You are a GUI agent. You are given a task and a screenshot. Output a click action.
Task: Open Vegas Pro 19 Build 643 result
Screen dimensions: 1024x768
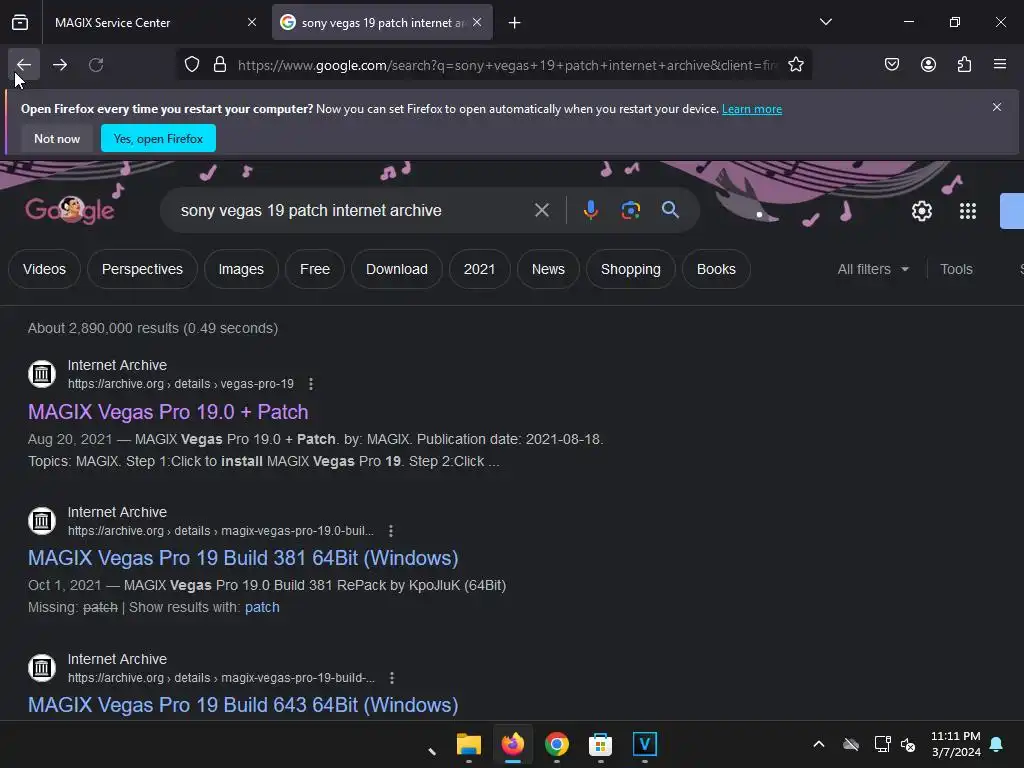pyautogui.click(x=243, y=705)
